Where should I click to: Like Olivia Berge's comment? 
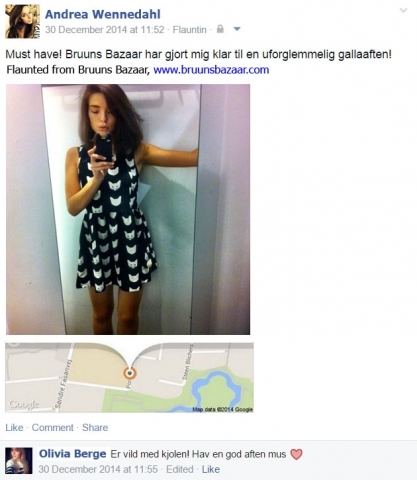point(211,469)
